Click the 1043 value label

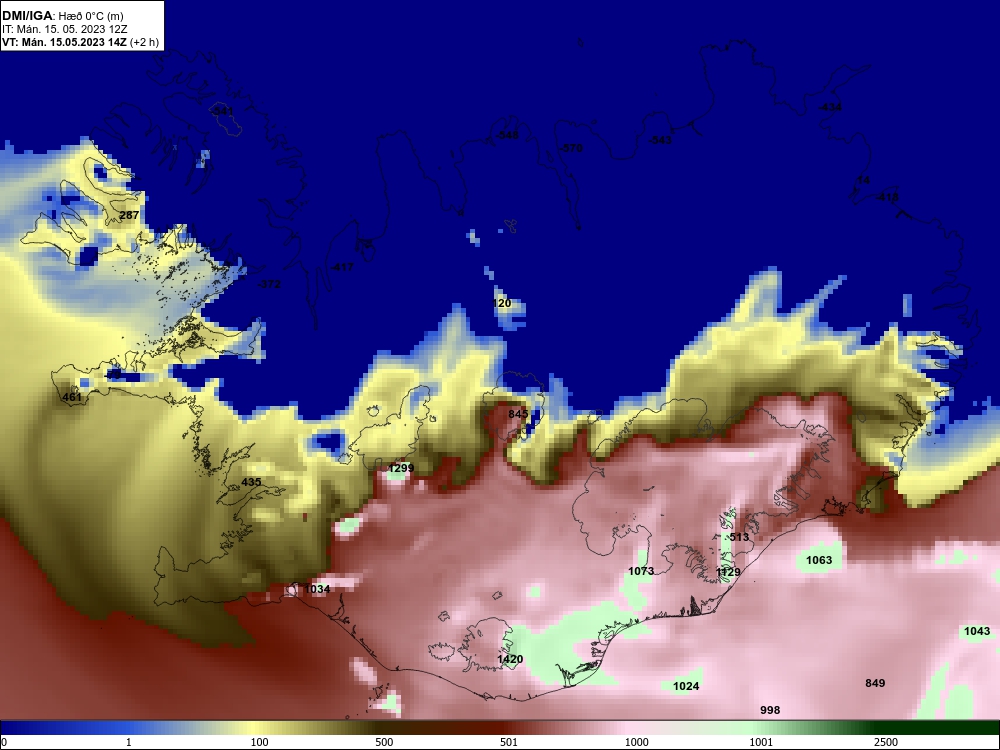click(x=977, y=631)
